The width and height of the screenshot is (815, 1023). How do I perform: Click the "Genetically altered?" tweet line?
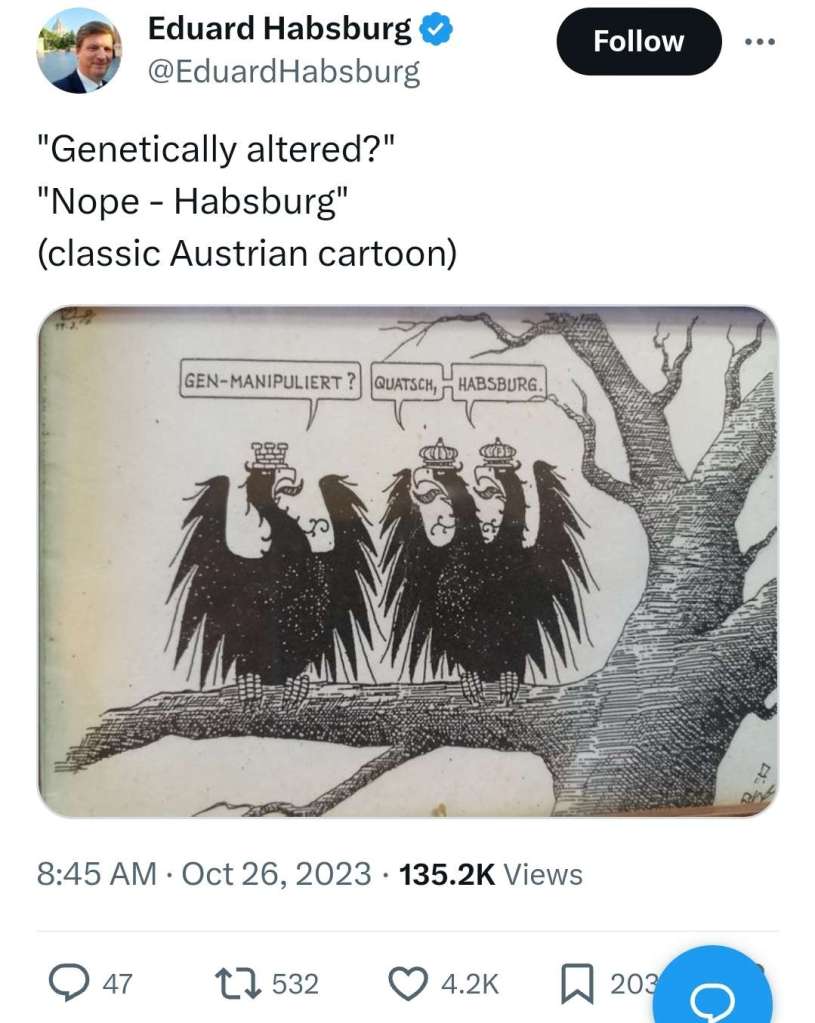point(217,149)
